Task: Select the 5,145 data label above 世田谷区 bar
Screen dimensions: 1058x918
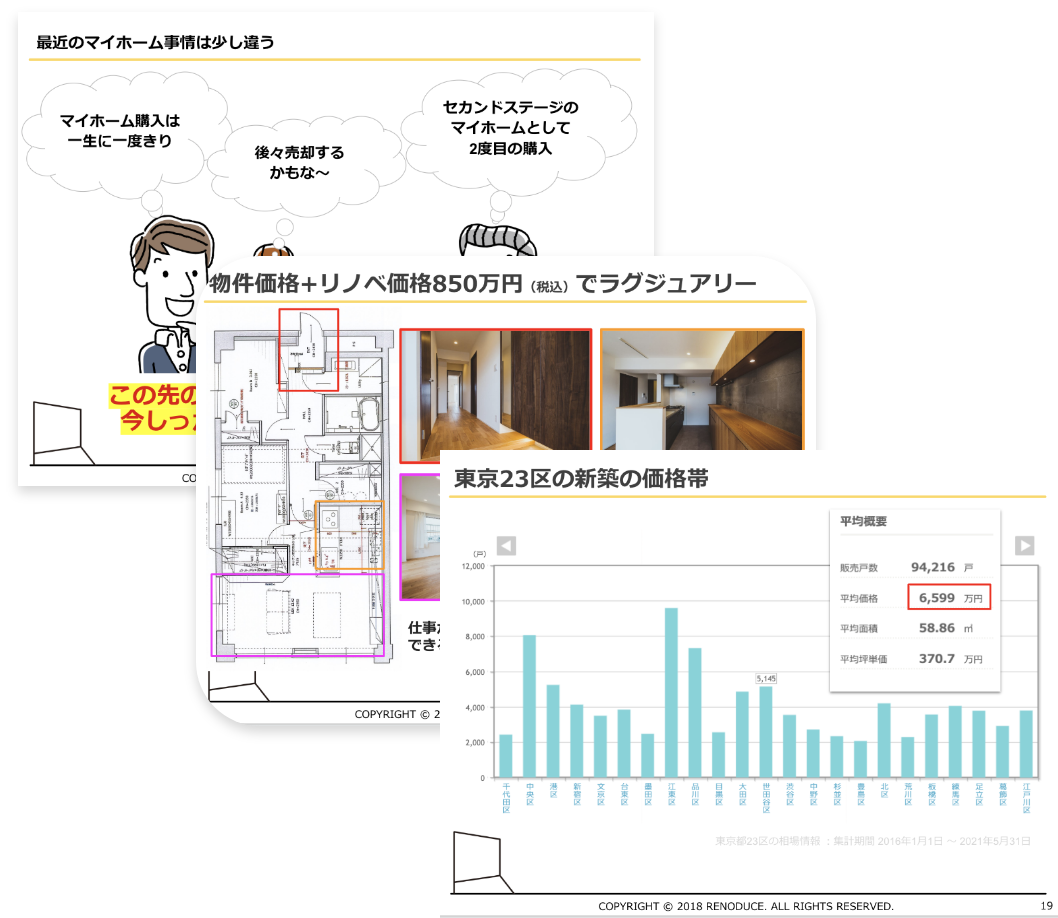Action: [x=766, y=678]
